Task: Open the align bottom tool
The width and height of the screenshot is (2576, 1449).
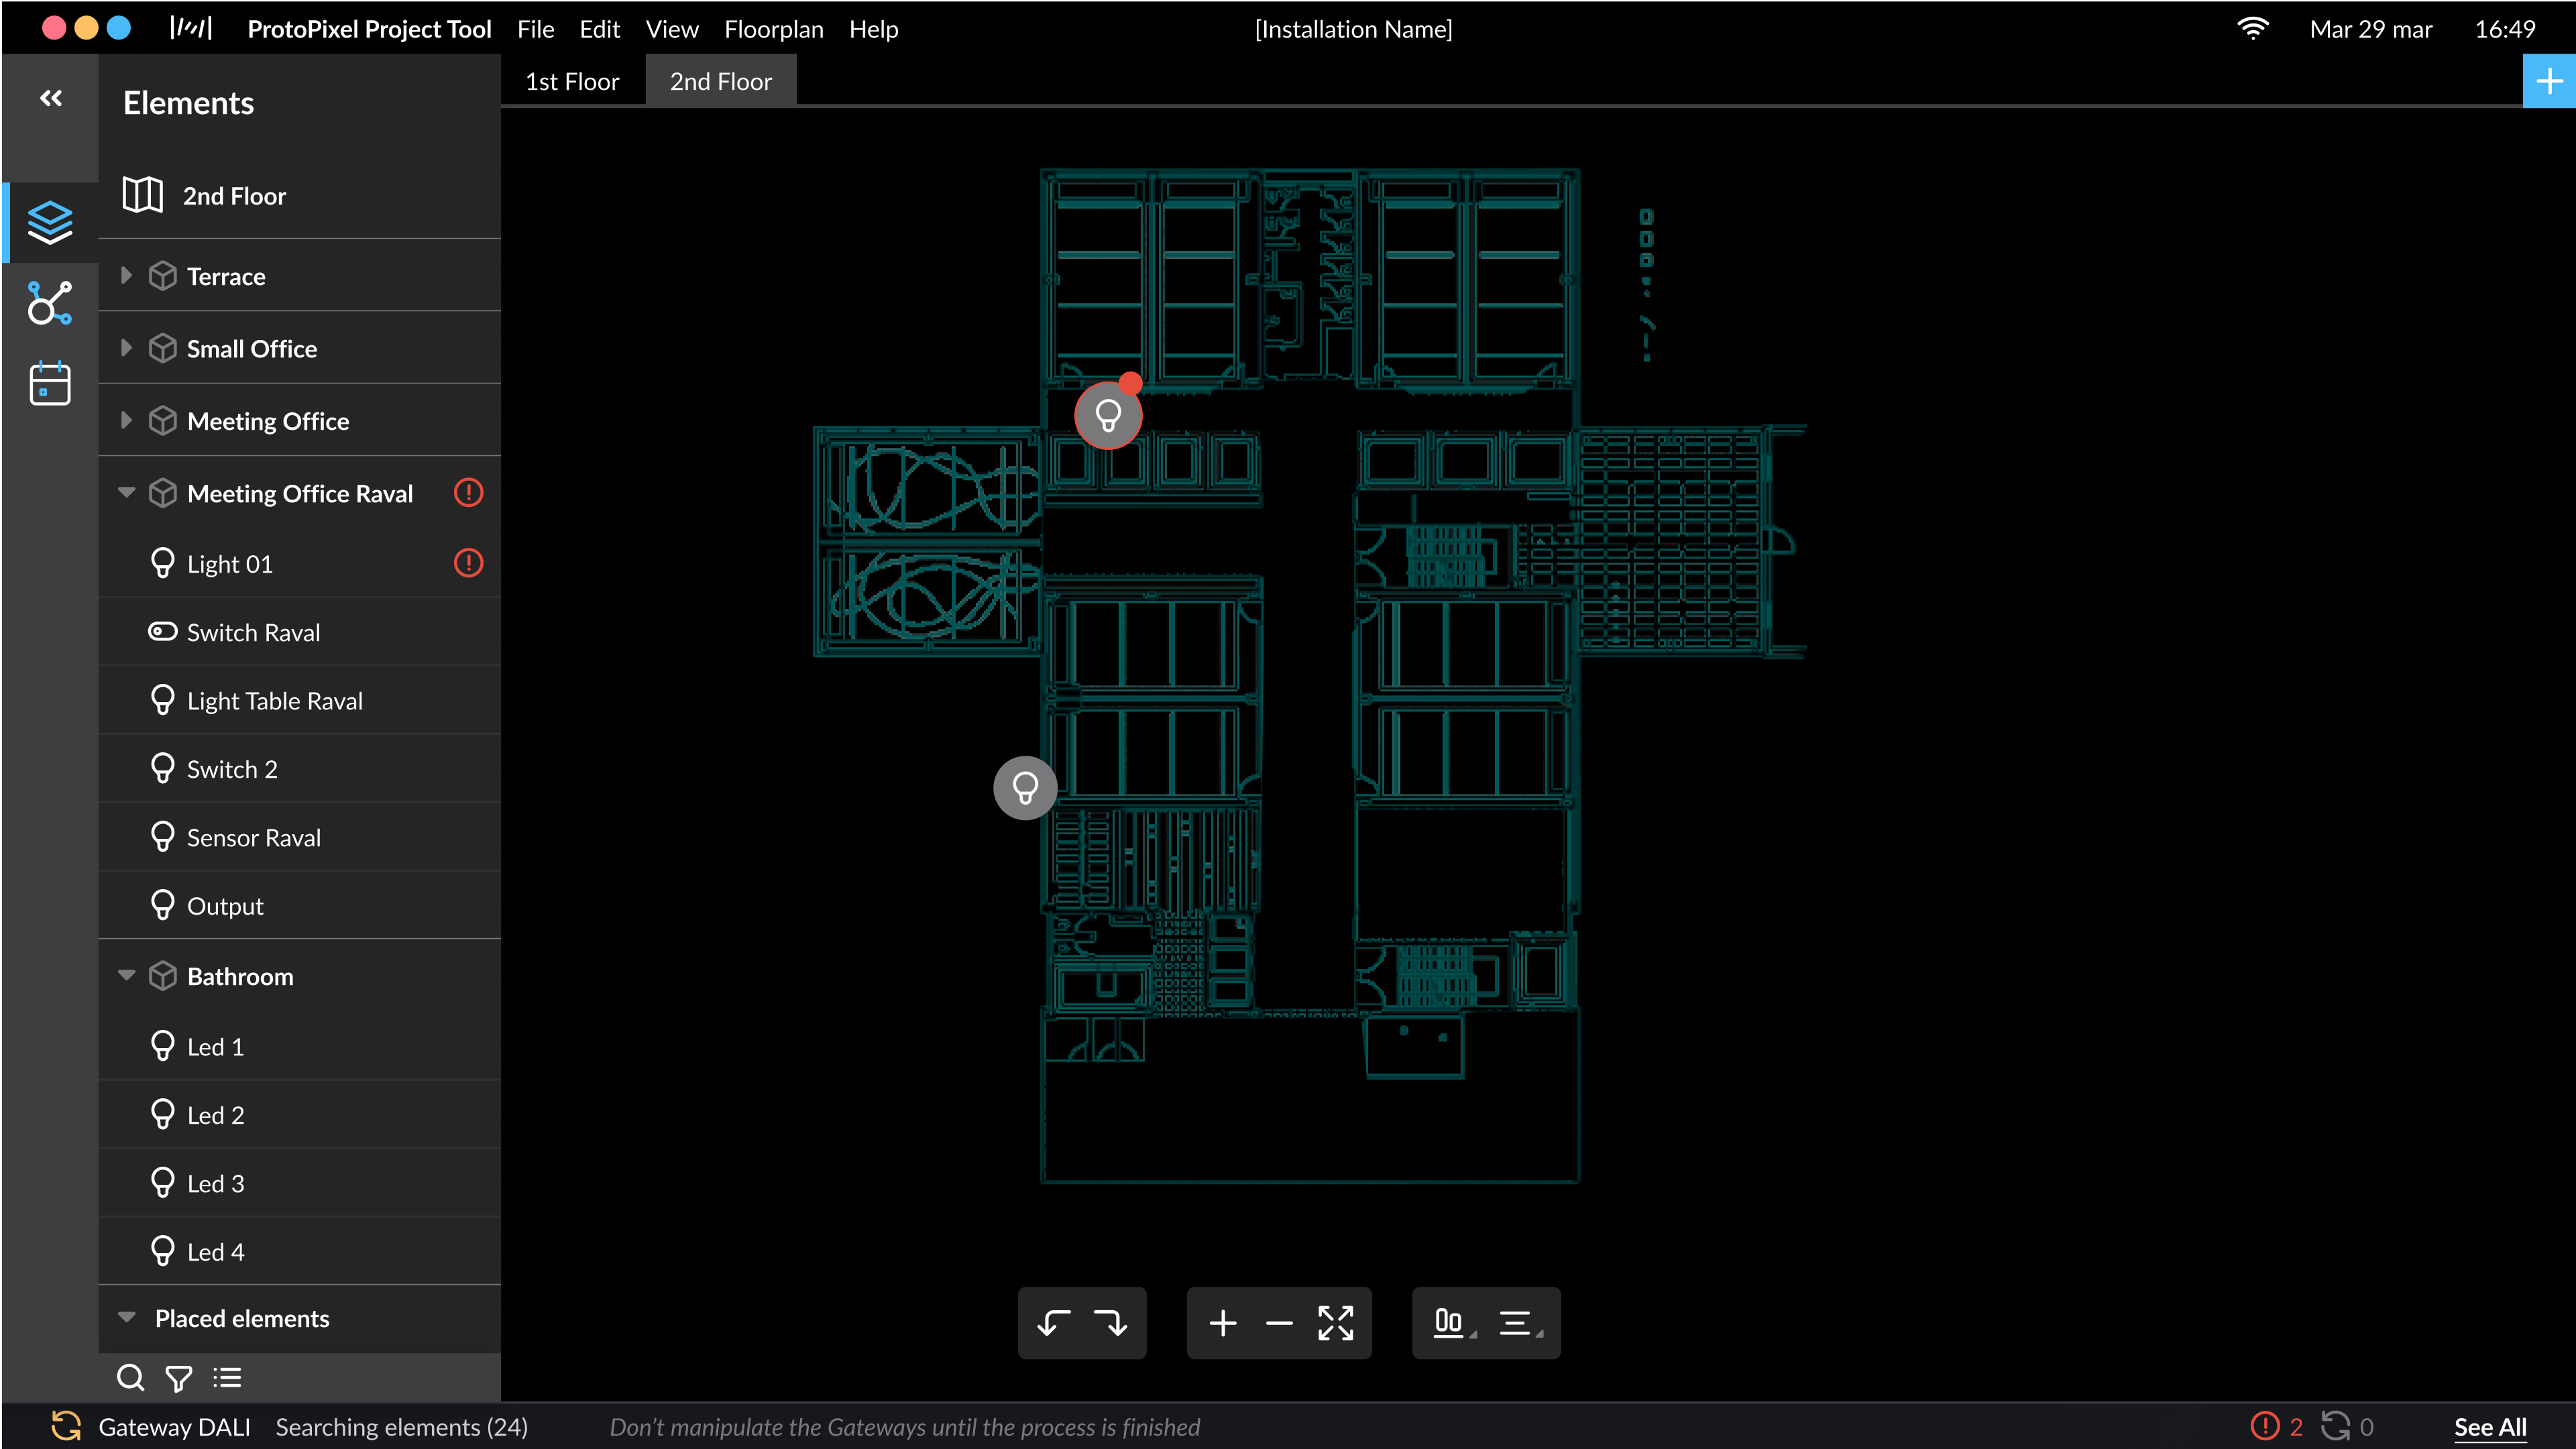Action: 1454,1323
